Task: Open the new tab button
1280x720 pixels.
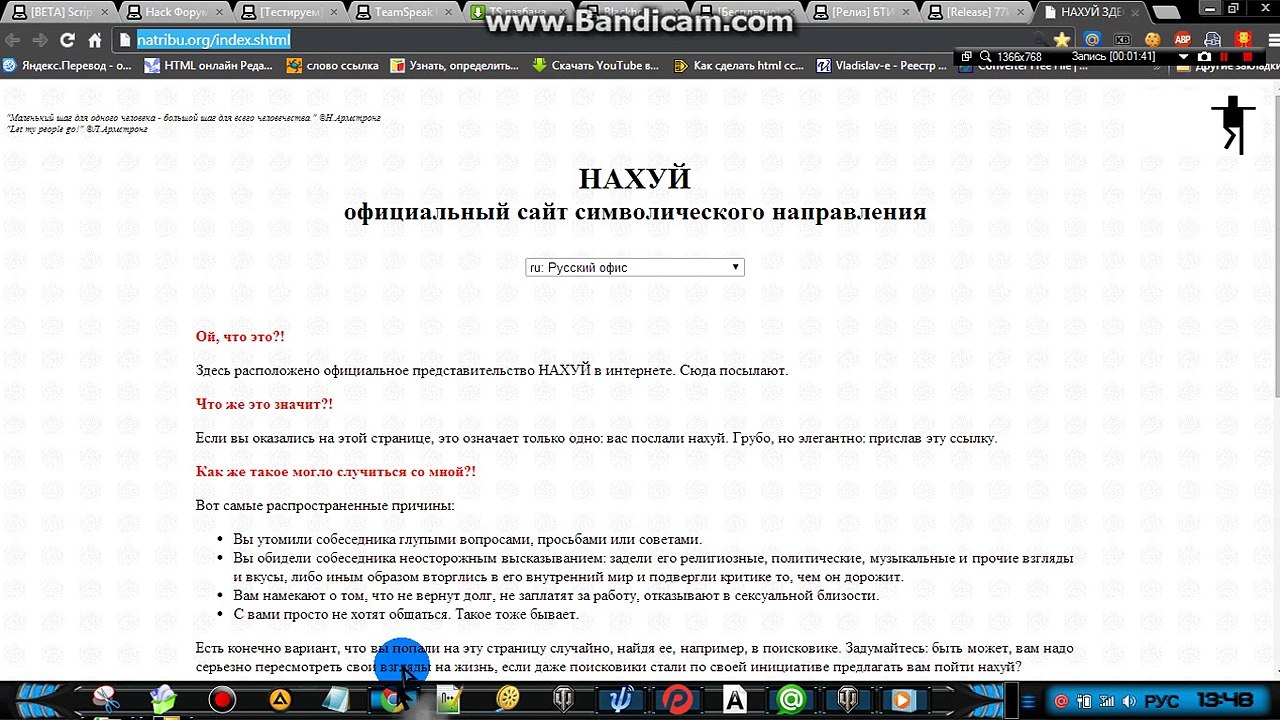Action: (1166, 13)
